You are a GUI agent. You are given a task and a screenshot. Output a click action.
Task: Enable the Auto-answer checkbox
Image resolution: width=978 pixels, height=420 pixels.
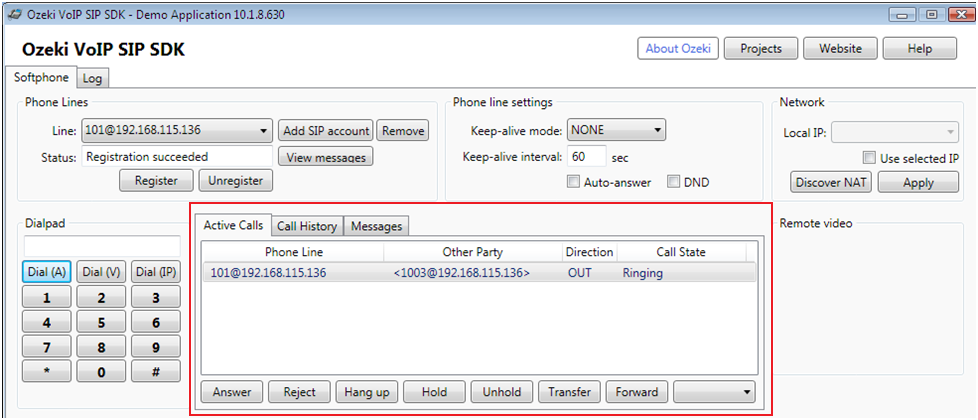point(573,182)
